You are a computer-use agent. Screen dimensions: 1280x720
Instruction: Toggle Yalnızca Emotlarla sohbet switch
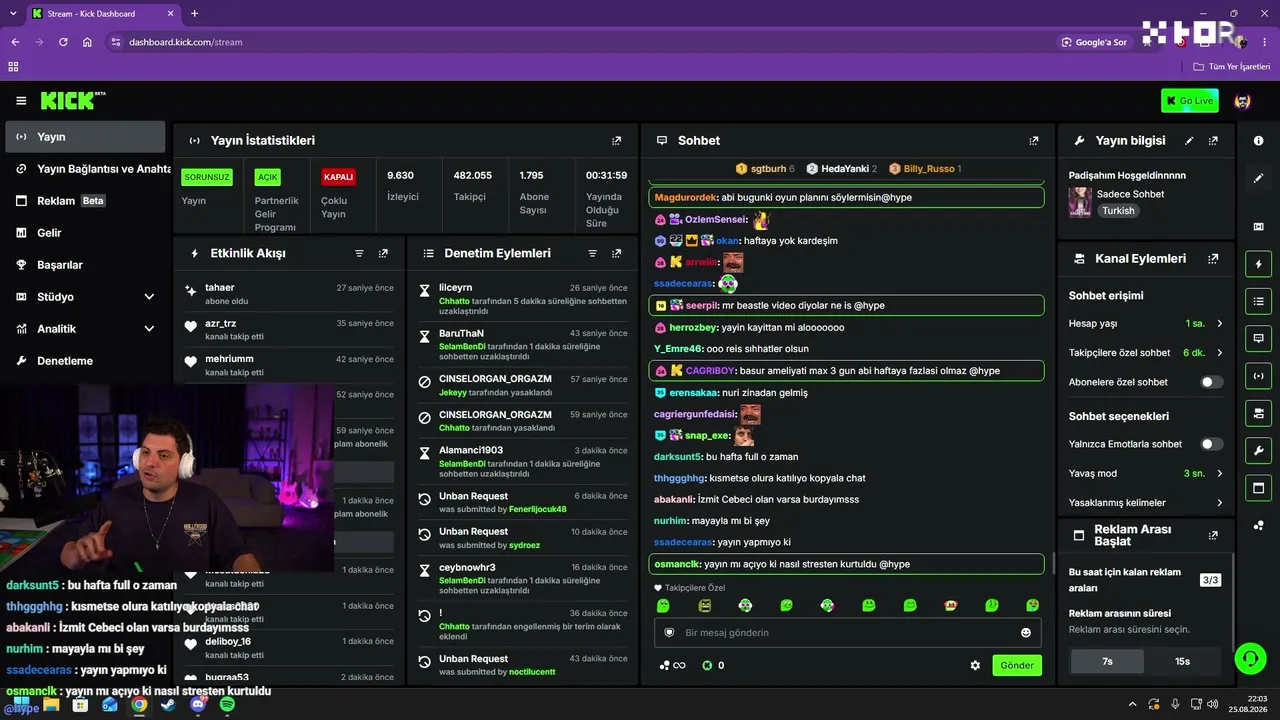point(1211,444)
